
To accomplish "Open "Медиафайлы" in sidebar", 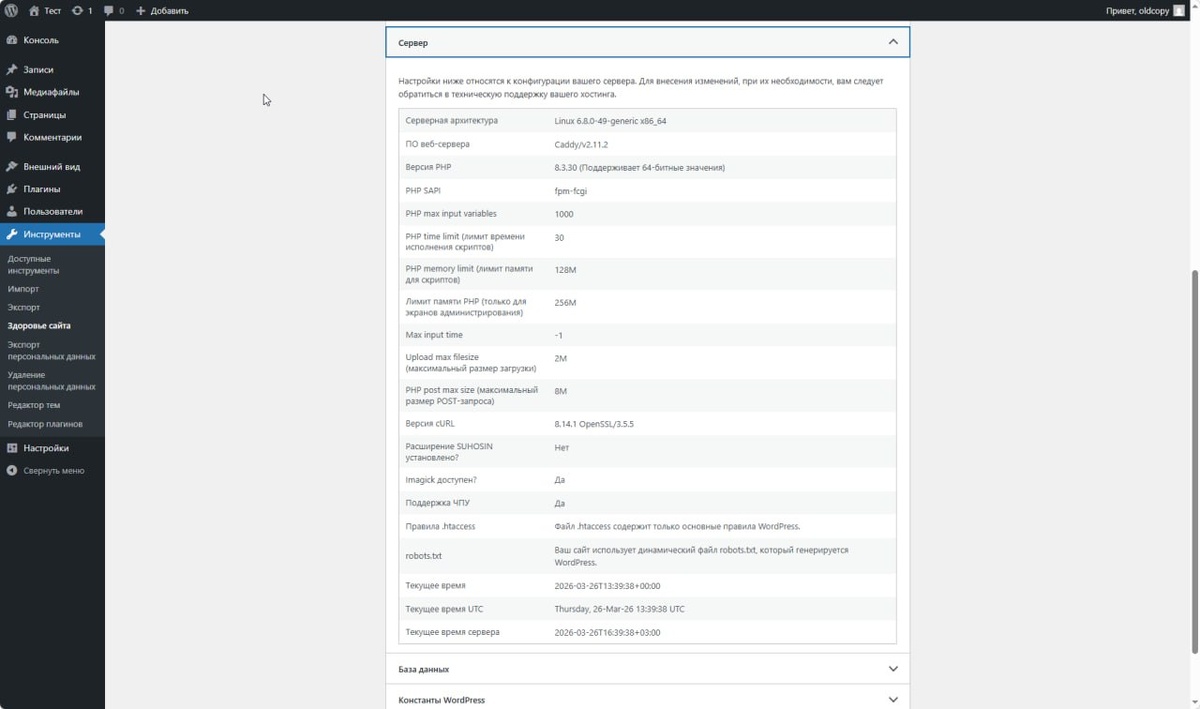I will pyautogui.click(x=52, y=92).
